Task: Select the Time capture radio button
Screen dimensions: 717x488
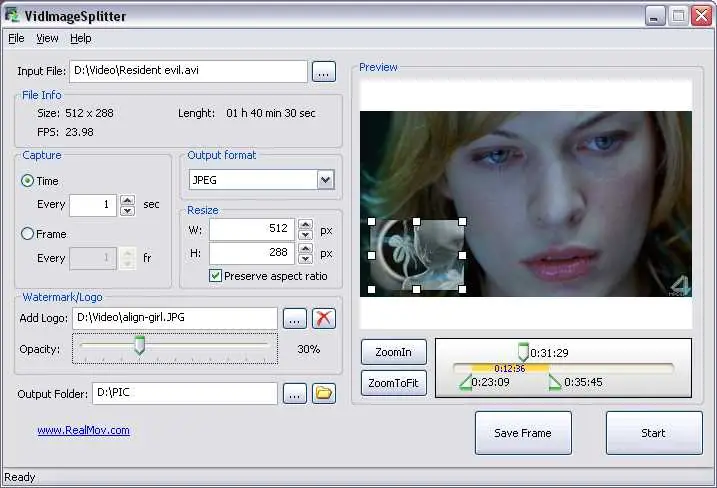Action: pyautogui.click(x=27, y=181)
